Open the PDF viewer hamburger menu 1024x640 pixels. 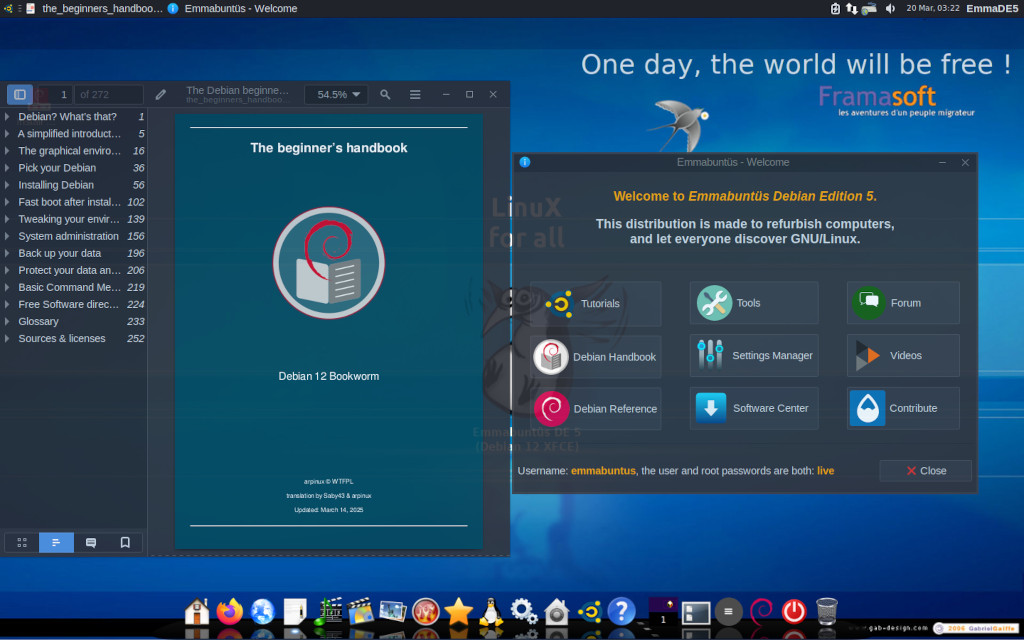point(415,95)
